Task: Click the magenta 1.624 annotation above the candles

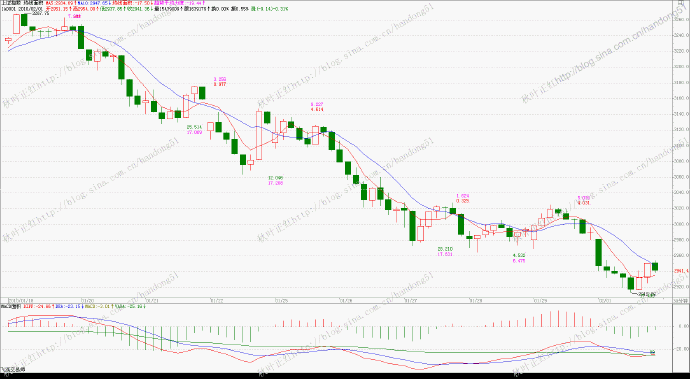Action: pyautogui.click(x=463, y=195)
